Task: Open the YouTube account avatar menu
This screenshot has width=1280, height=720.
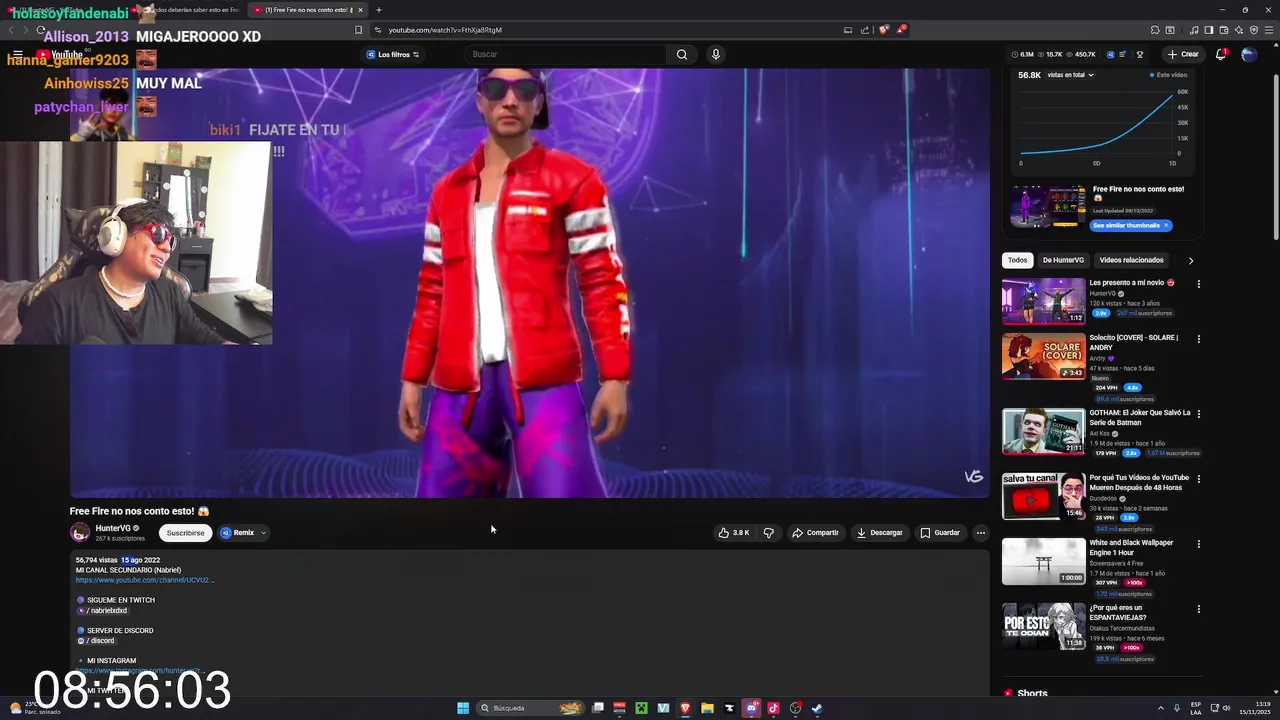Action: [x=1249, y=54]
